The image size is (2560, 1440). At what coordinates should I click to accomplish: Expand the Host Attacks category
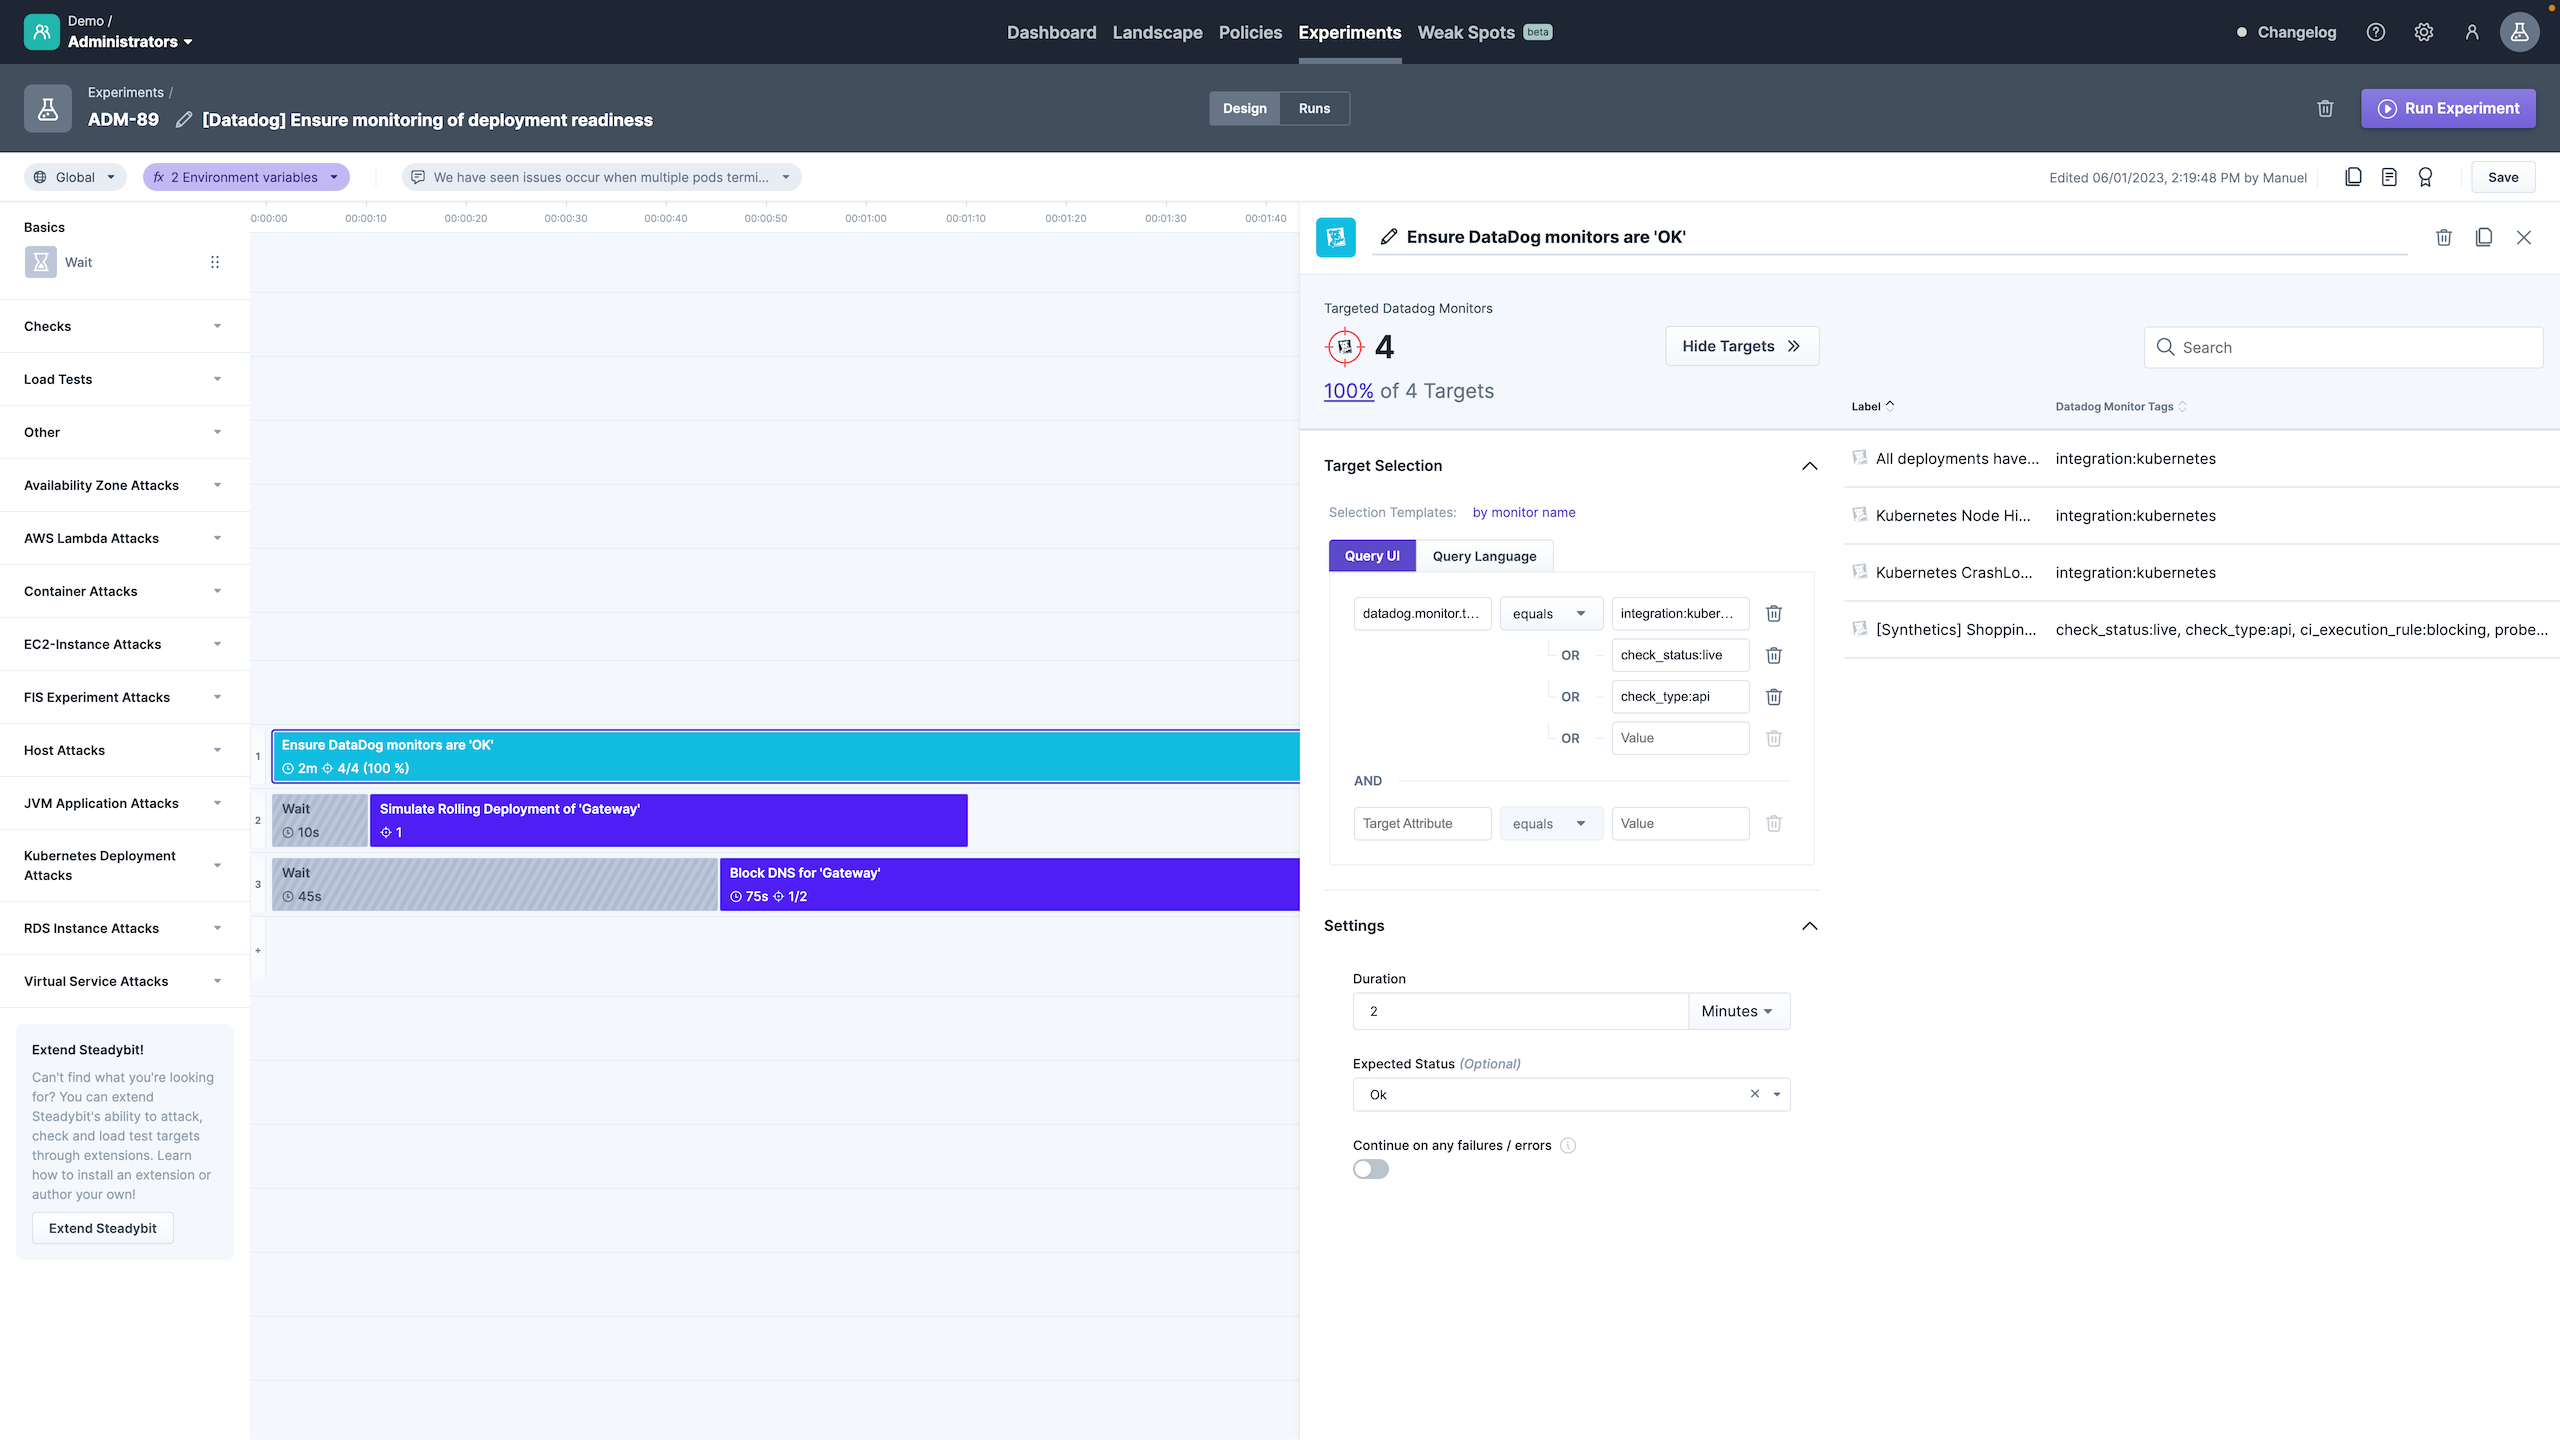124,750
